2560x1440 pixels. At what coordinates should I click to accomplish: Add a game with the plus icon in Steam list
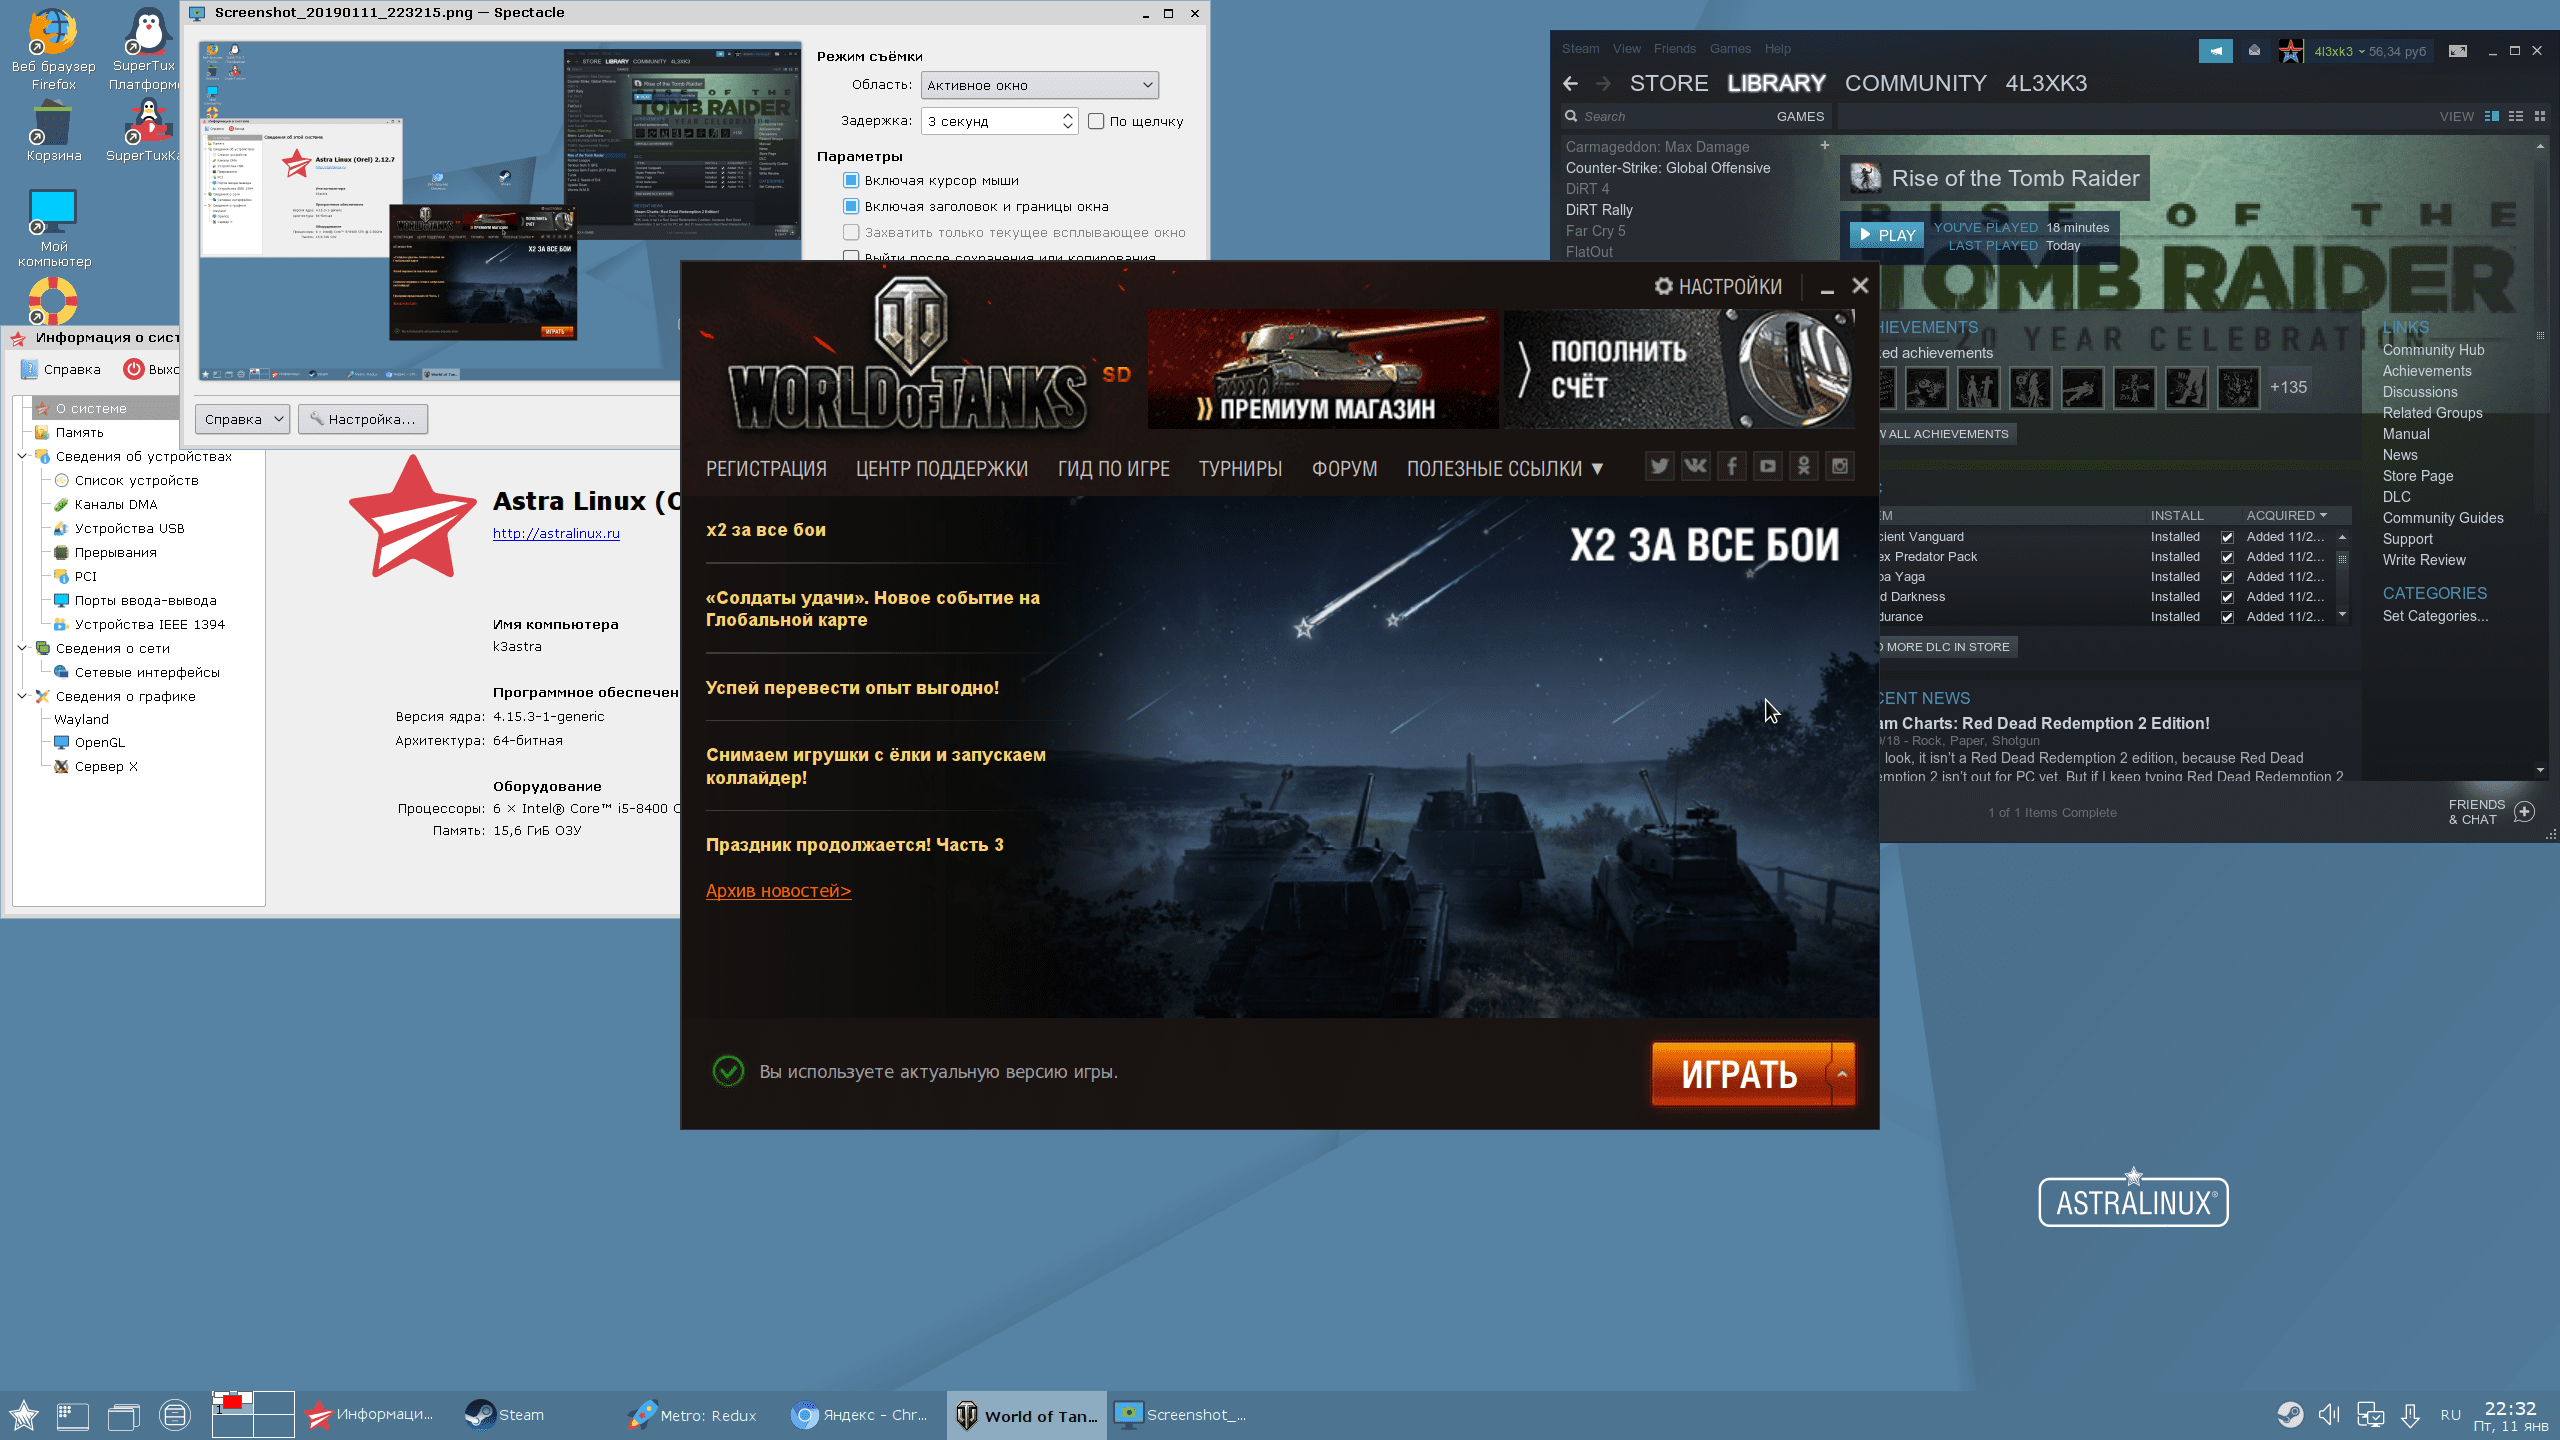pos(1824,146)
